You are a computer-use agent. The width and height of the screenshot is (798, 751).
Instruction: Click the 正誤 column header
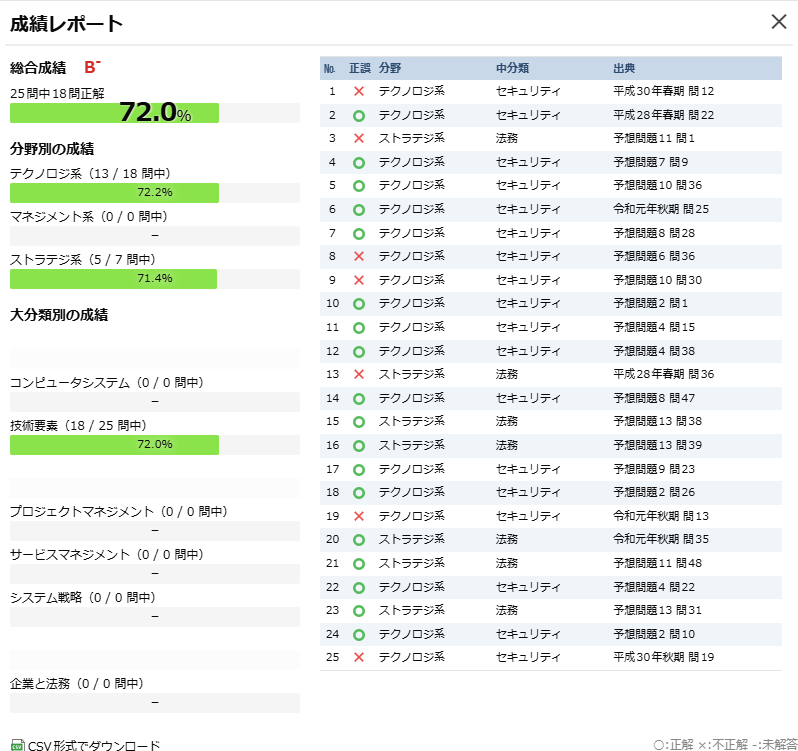tap(360, 68)
